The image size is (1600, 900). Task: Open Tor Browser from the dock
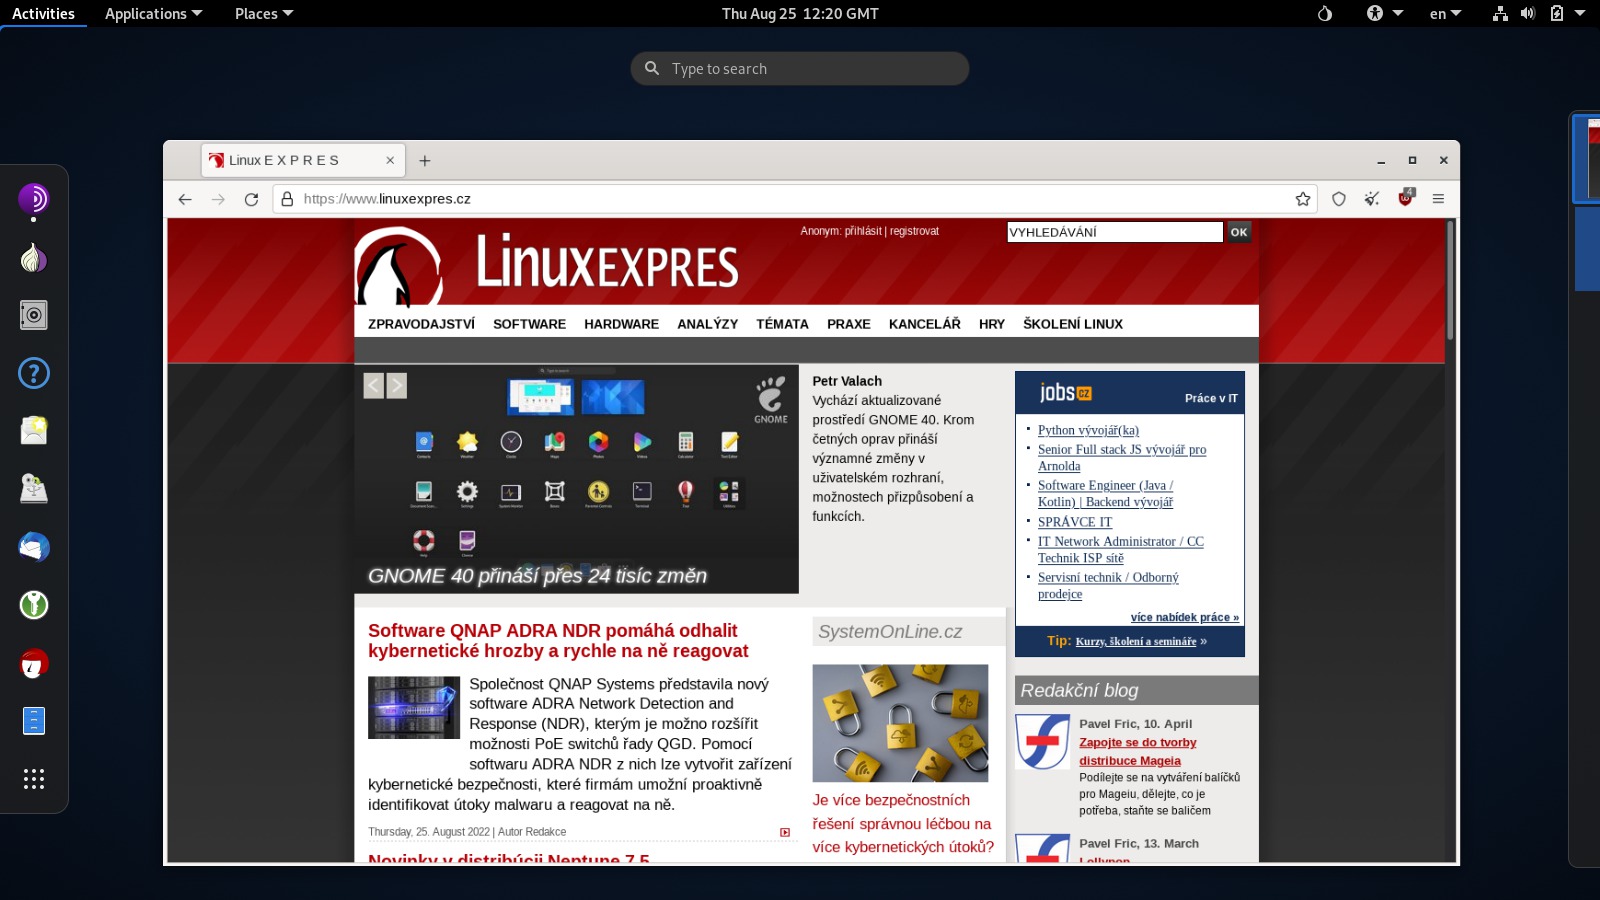(x=34, y=199)
